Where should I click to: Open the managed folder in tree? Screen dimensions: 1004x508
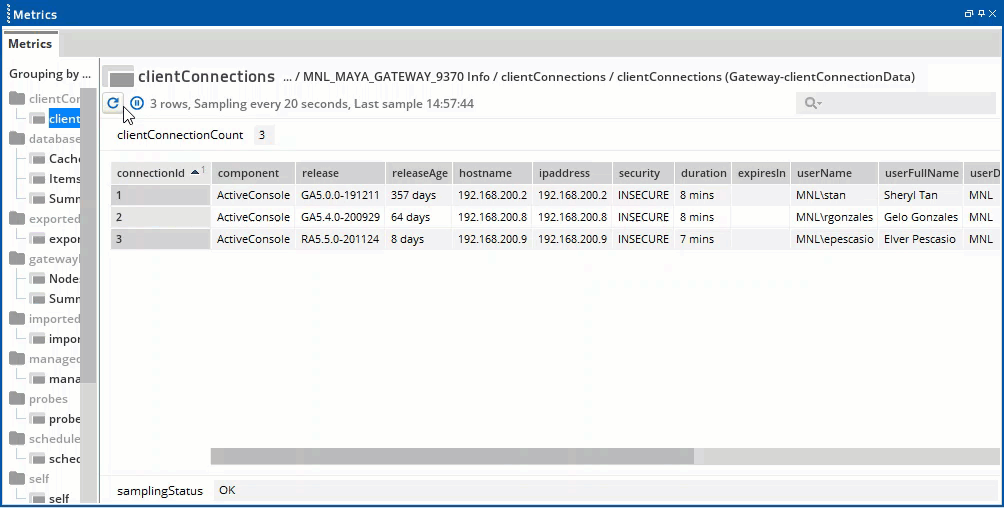point(45,359)
